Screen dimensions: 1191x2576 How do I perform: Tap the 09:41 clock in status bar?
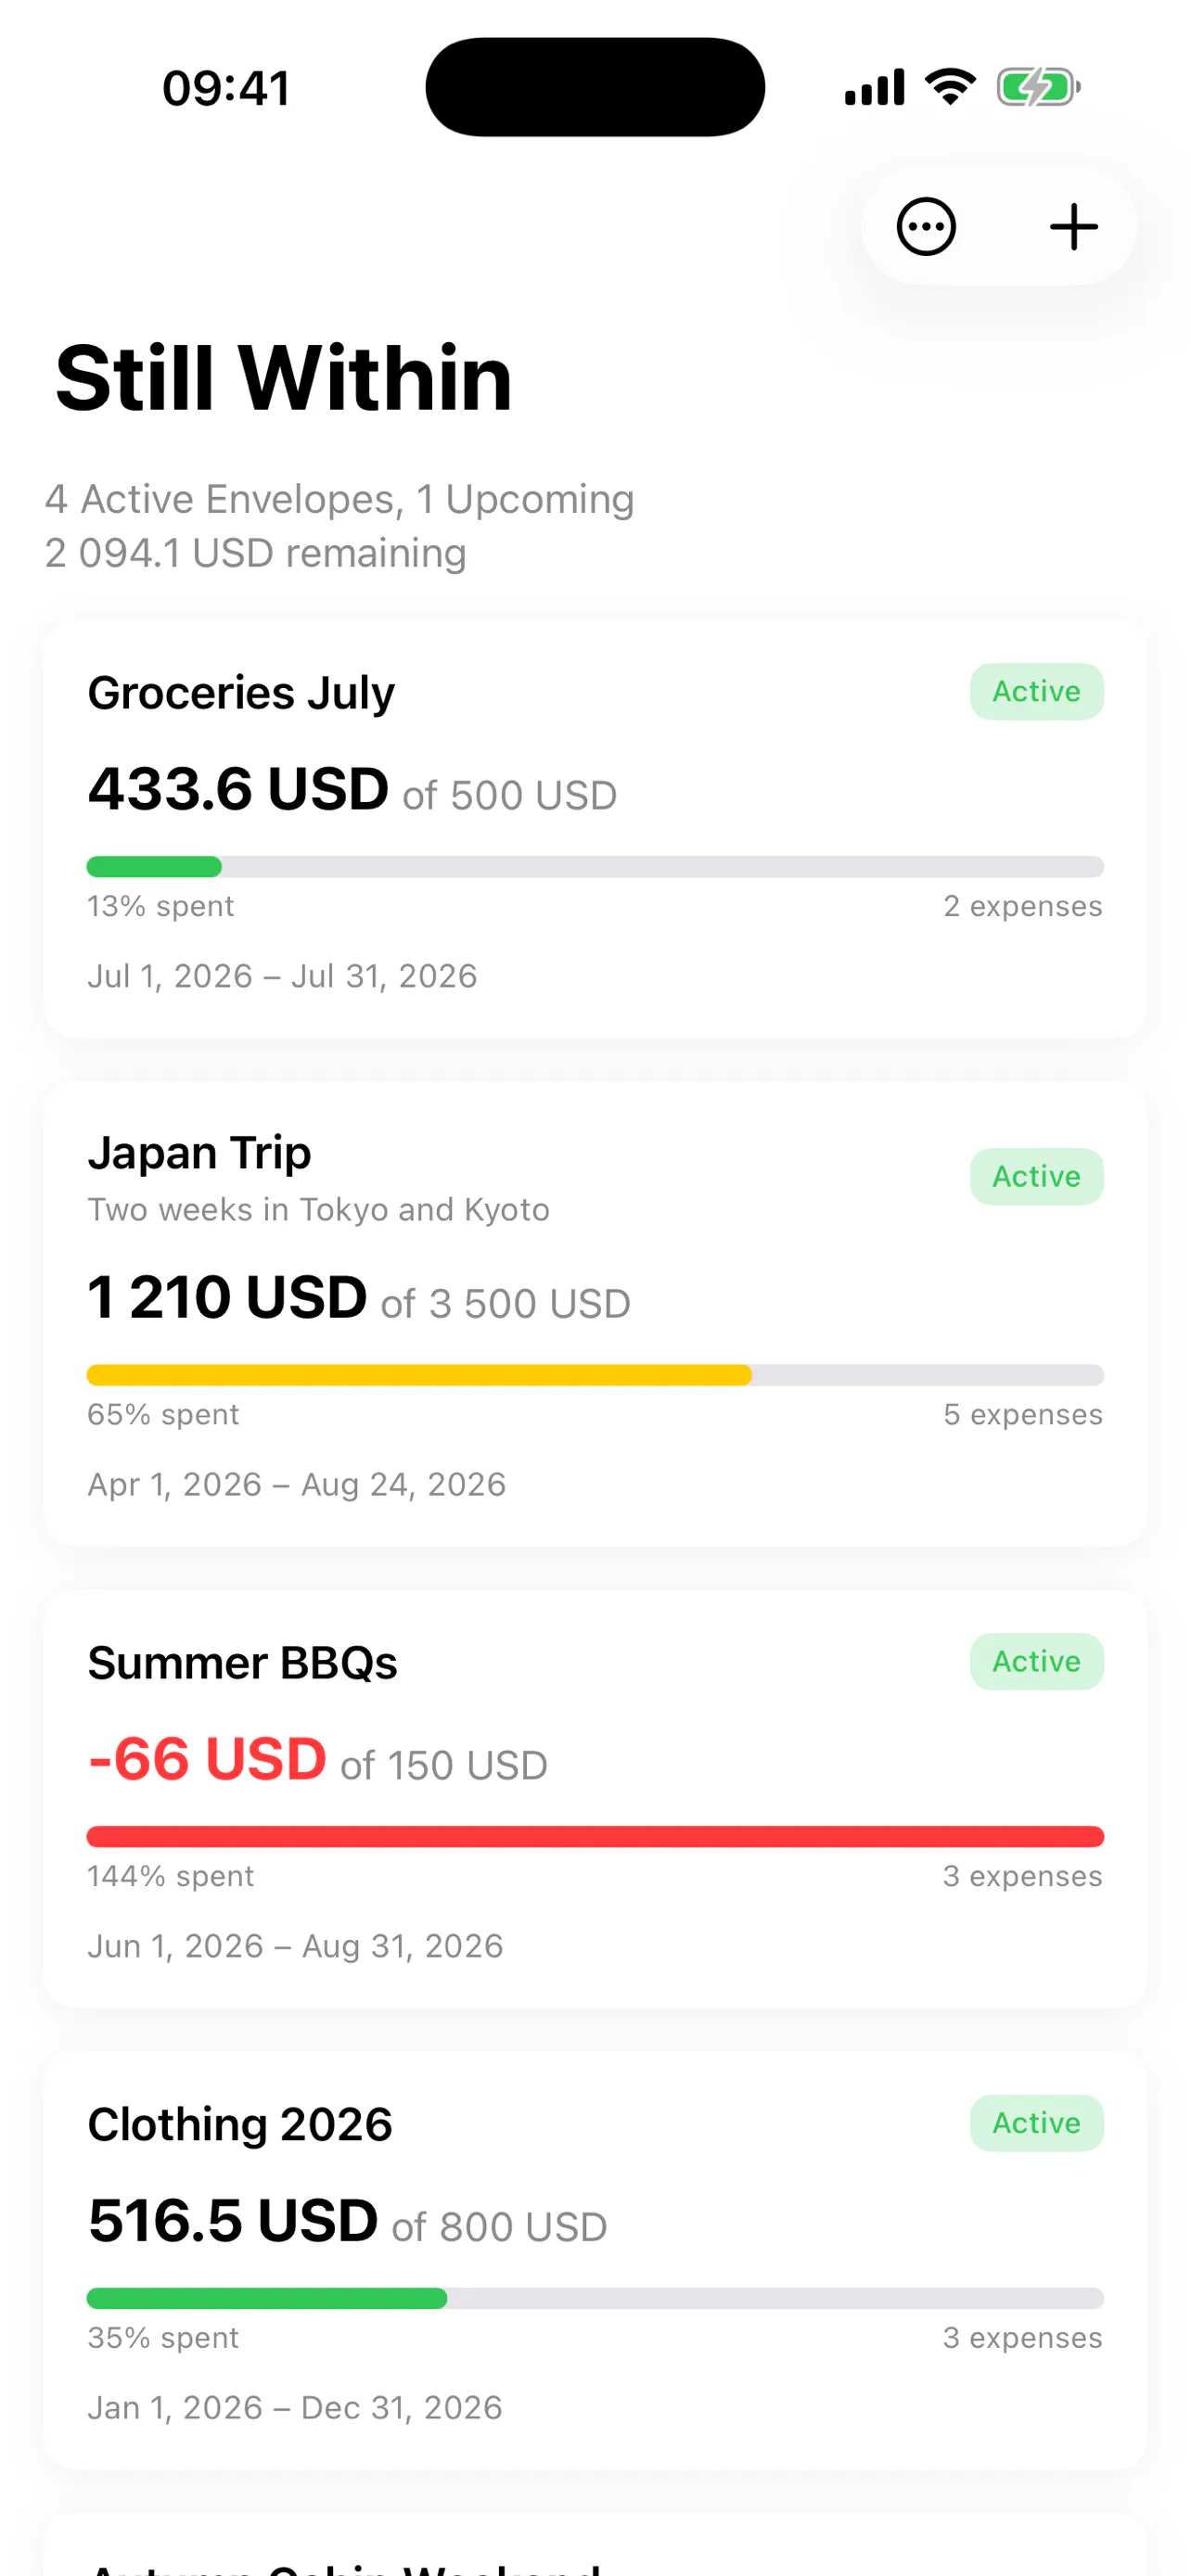(x=227, y=88)
